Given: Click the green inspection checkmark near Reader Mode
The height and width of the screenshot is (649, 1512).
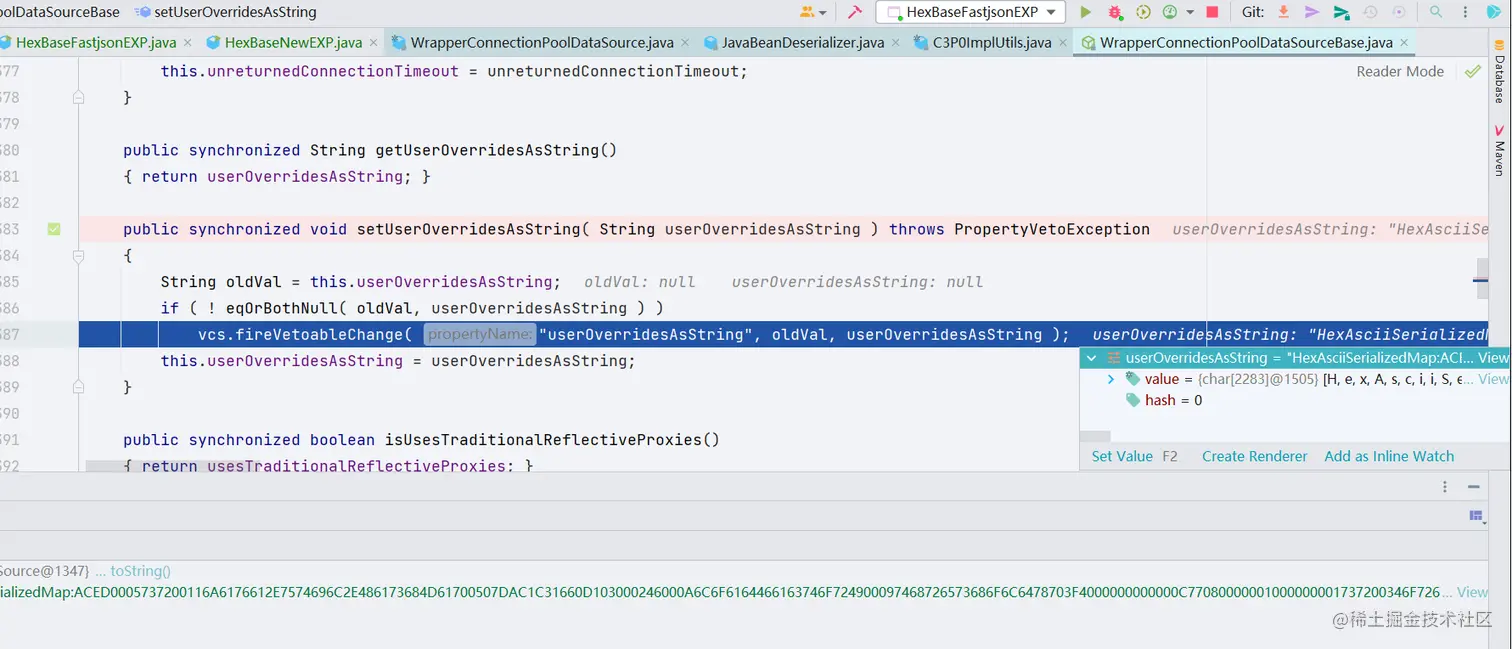Looking at the screenshot, I should [1472, 71].
